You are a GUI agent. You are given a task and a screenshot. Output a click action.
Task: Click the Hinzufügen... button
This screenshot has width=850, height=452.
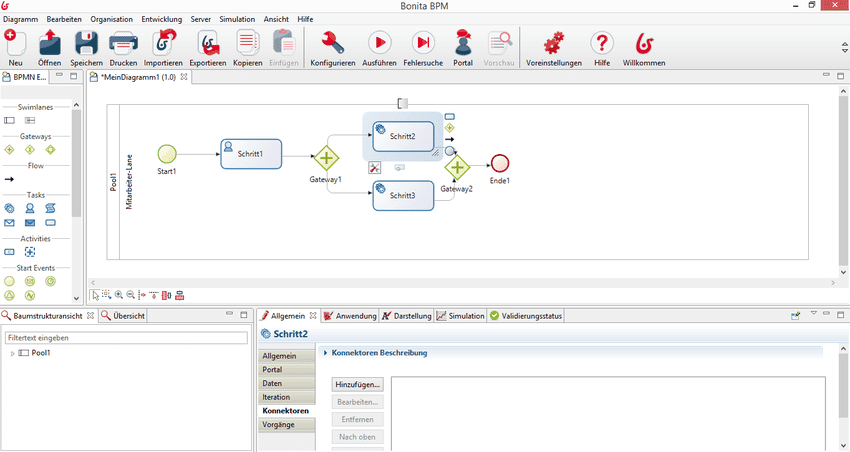357,384
